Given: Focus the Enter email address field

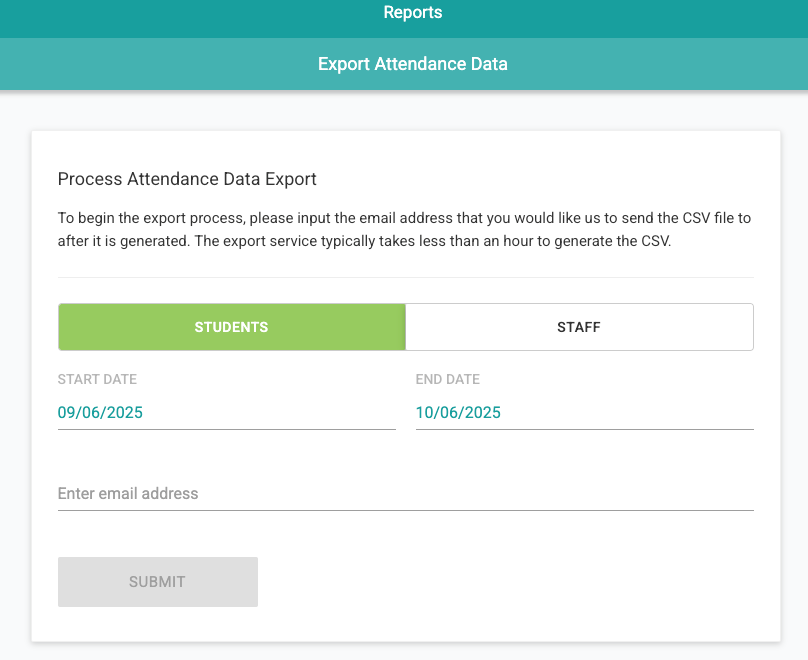Looking at the screenshot, I should (x=405, y=494).
